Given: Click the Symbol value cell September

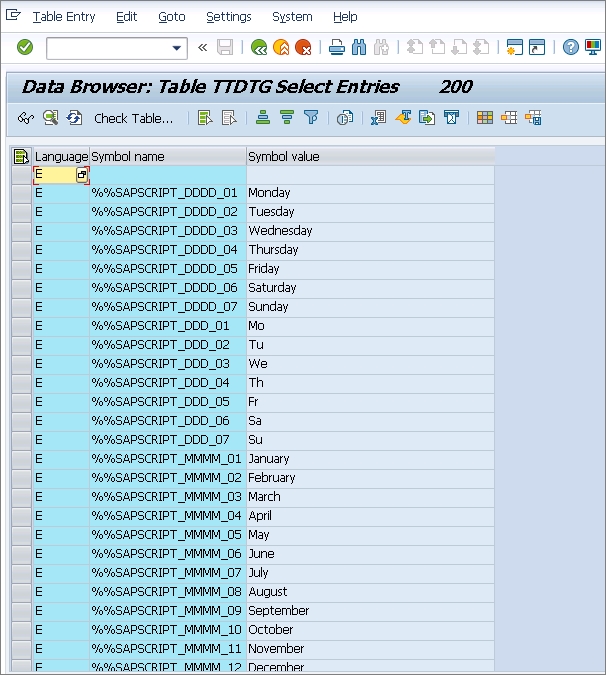Looking at the screenshot, I should (x=371, y=611).
